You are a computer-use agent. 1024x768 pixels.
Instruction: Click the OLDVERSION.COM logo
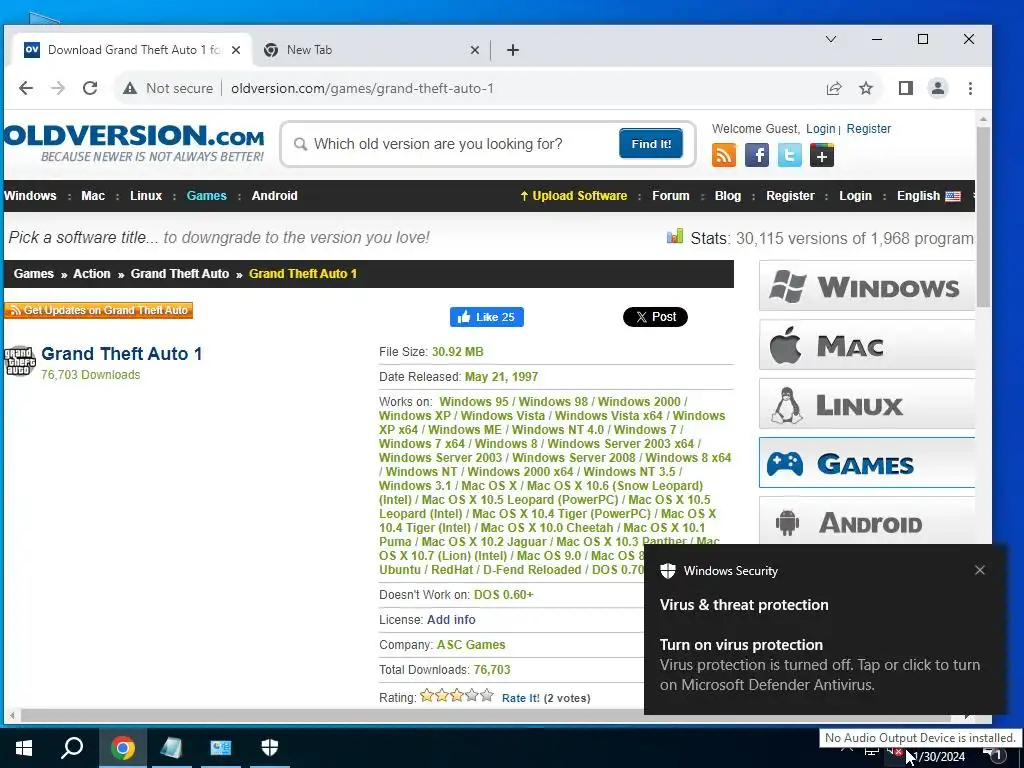(134, 143)
